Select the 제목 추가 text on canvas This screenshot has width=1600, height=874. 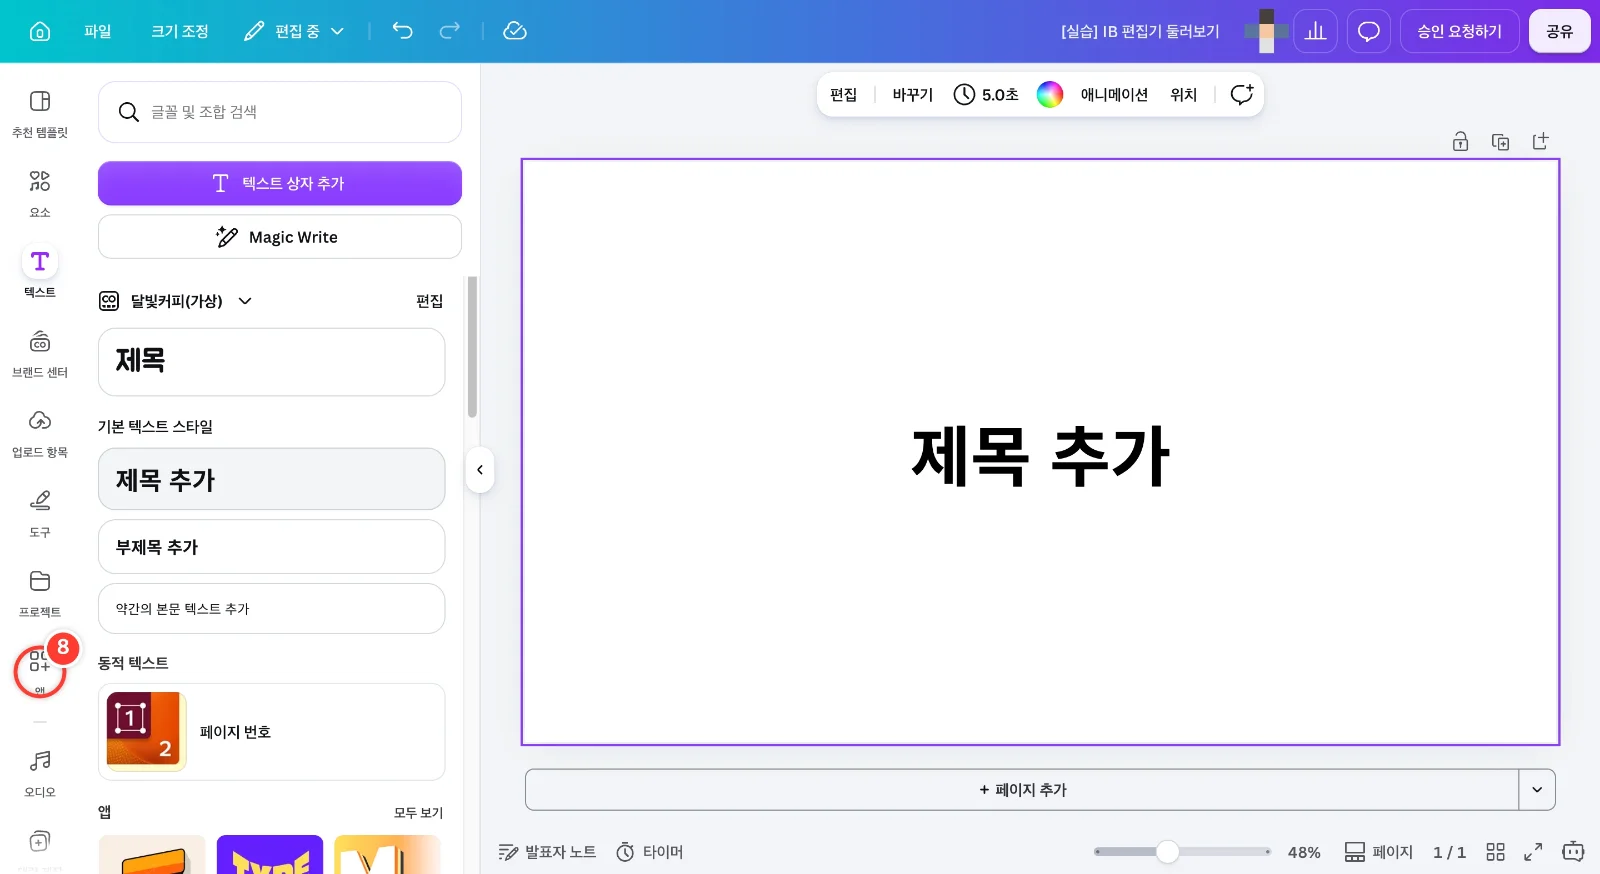click(1040, 456)
